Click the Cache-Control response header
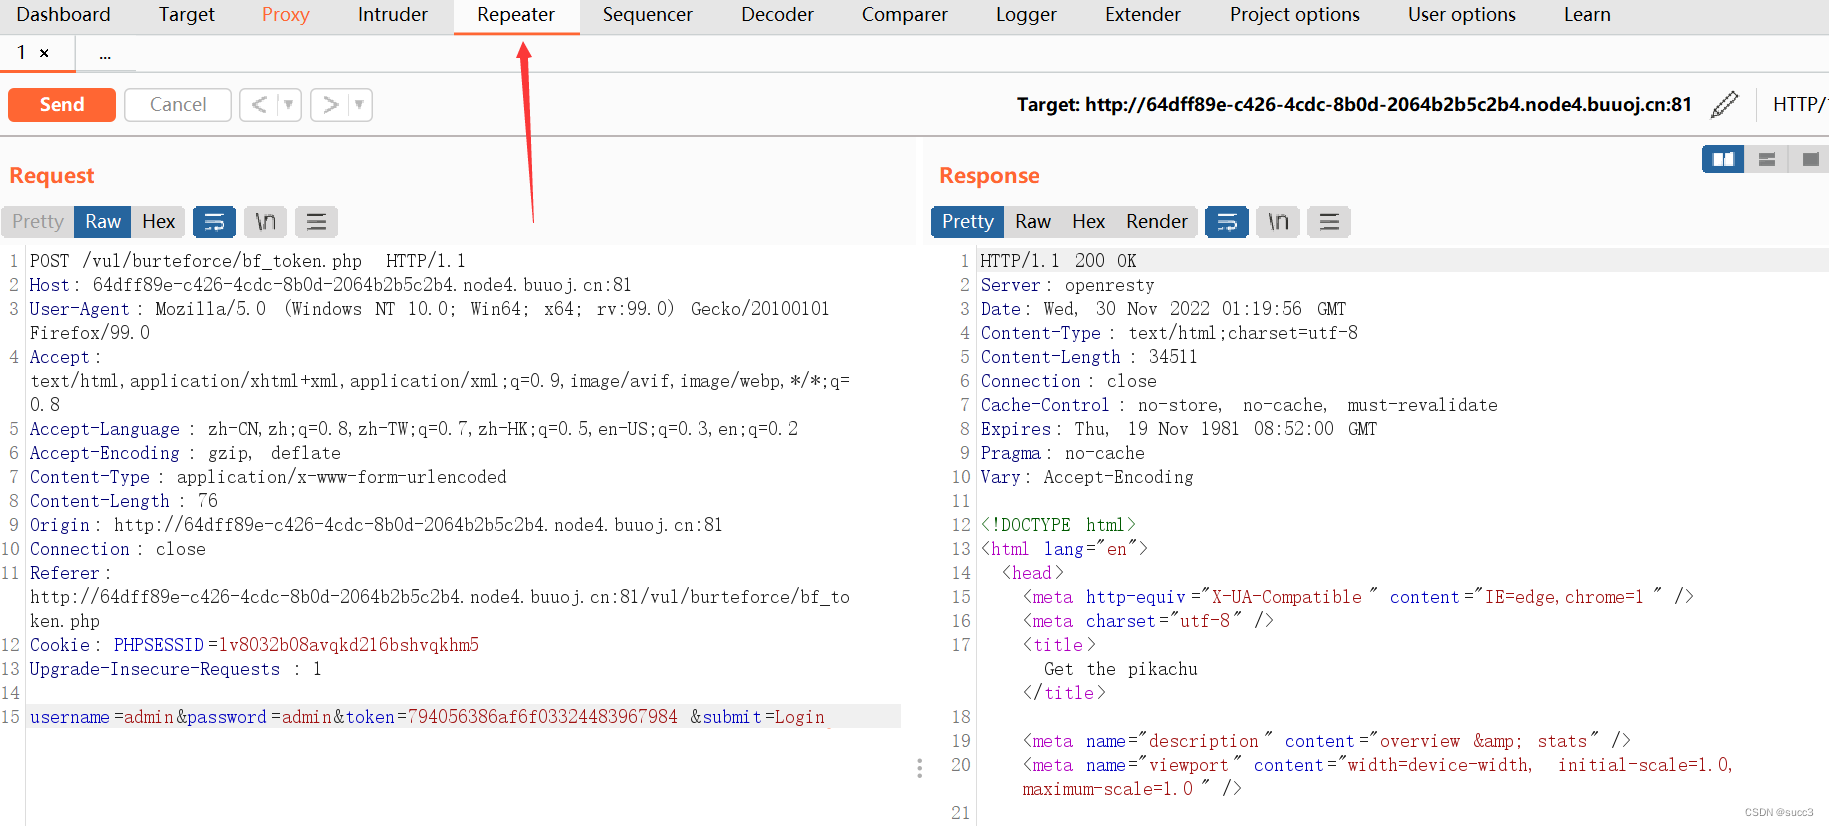 tap(1239, 405)
